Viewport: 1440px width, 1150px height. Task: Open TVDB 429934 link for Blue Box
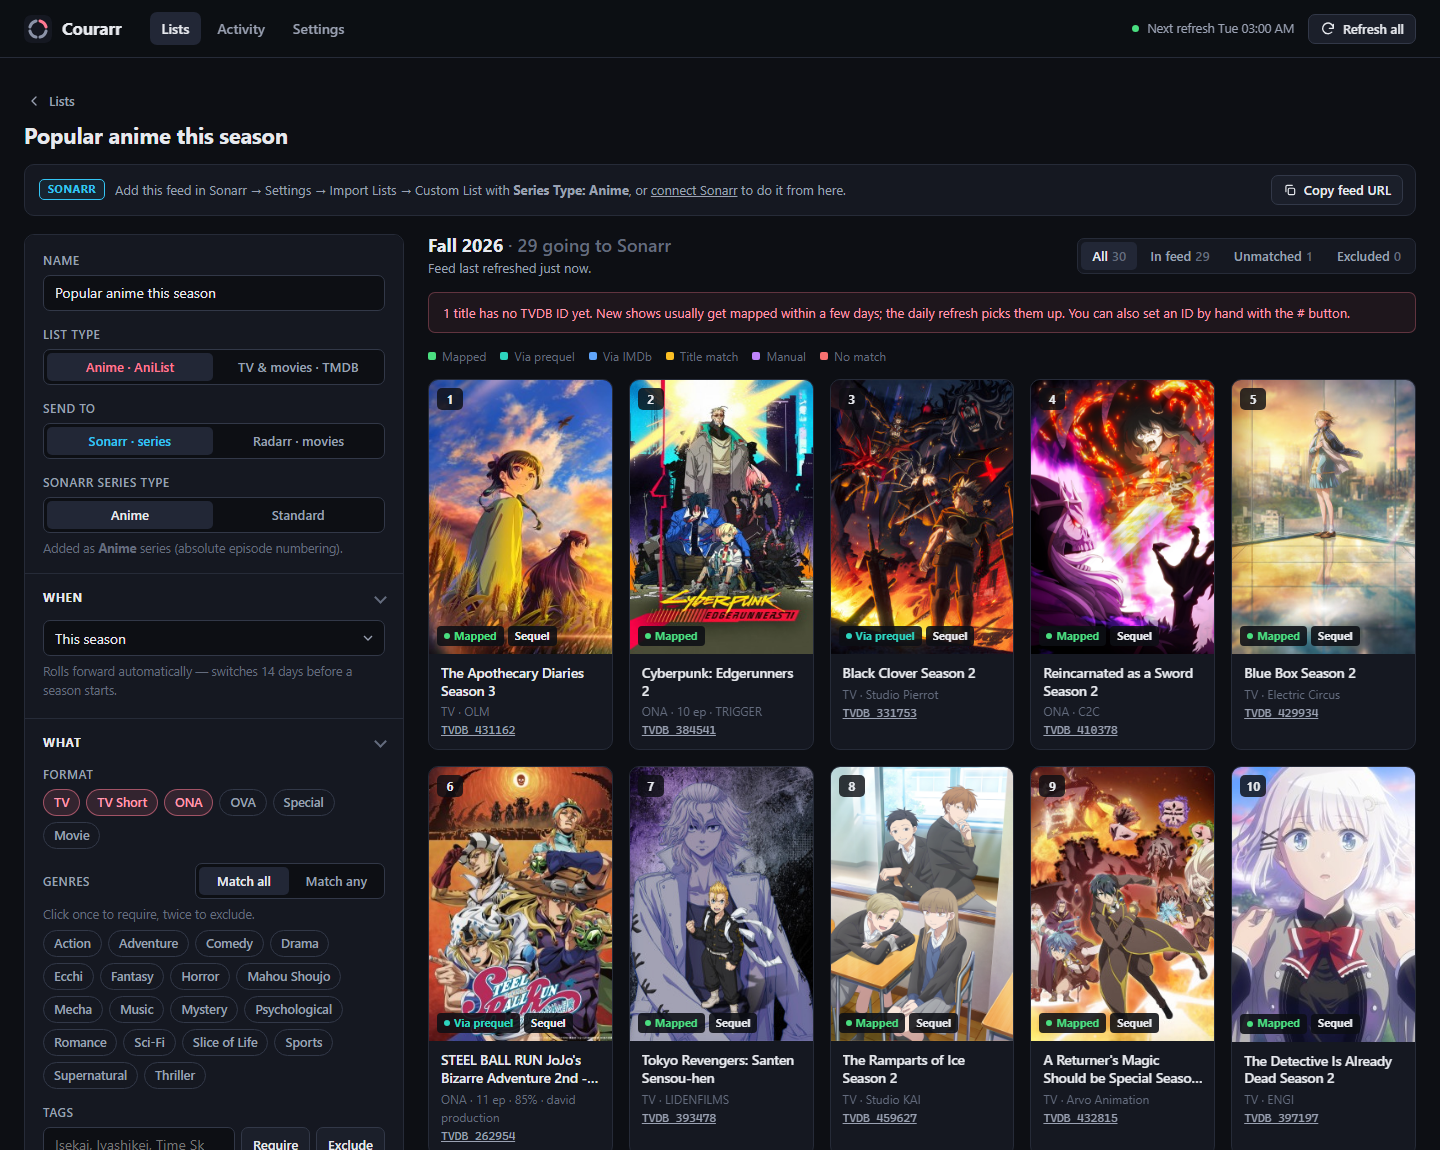pyautogui.click(x=1281, y=713)
